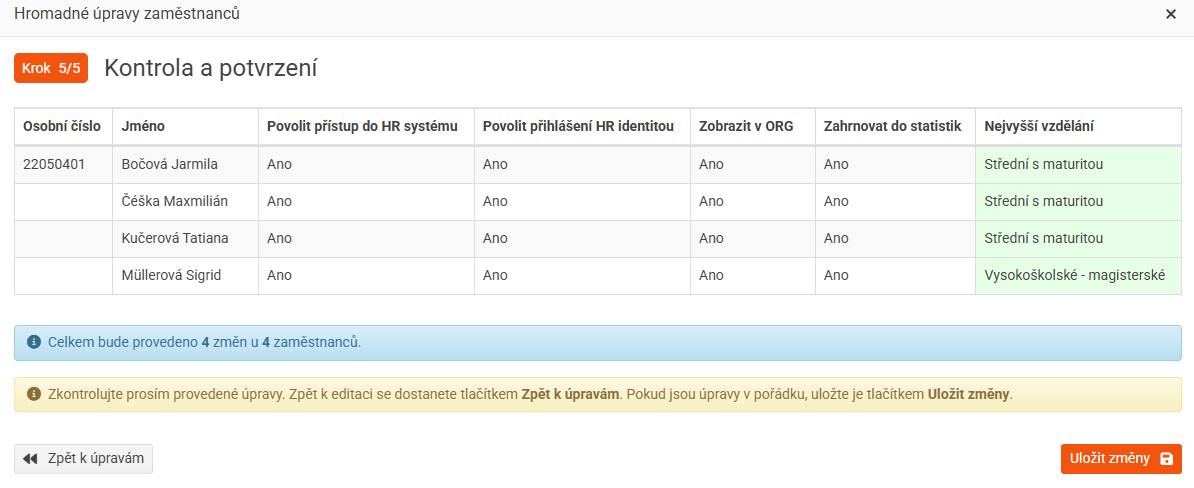Click Vysokoškolské - magisterské education cell
Viewport: 1194px width, 488px height.
click(1075, 275)
